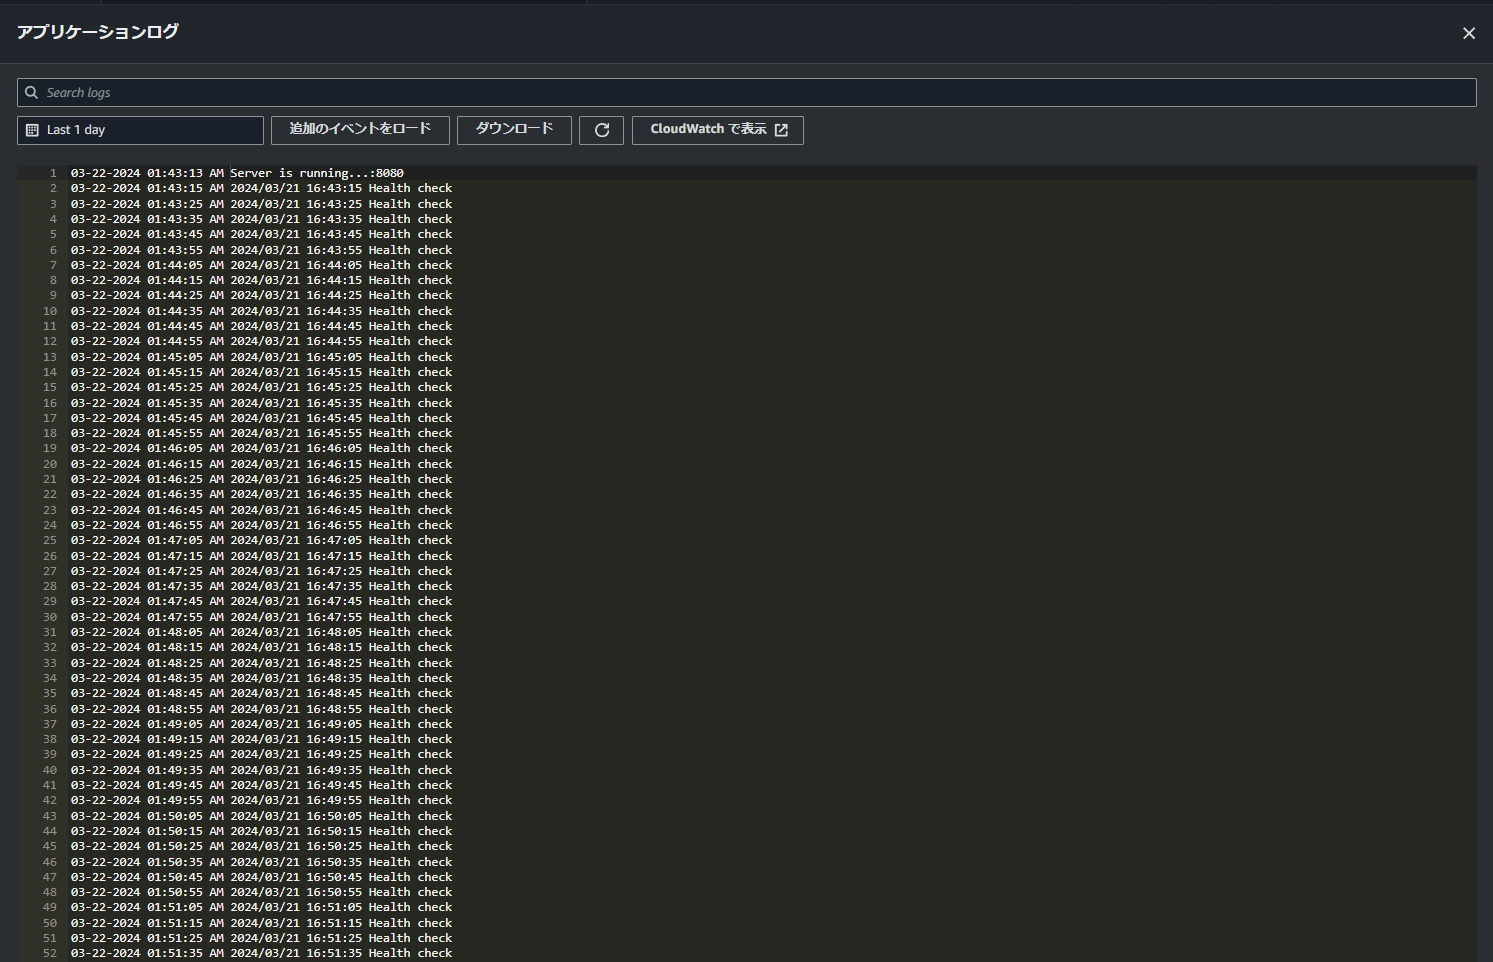
Task: Click the calendar icon in the time range field
Action: tap(30, 129)
